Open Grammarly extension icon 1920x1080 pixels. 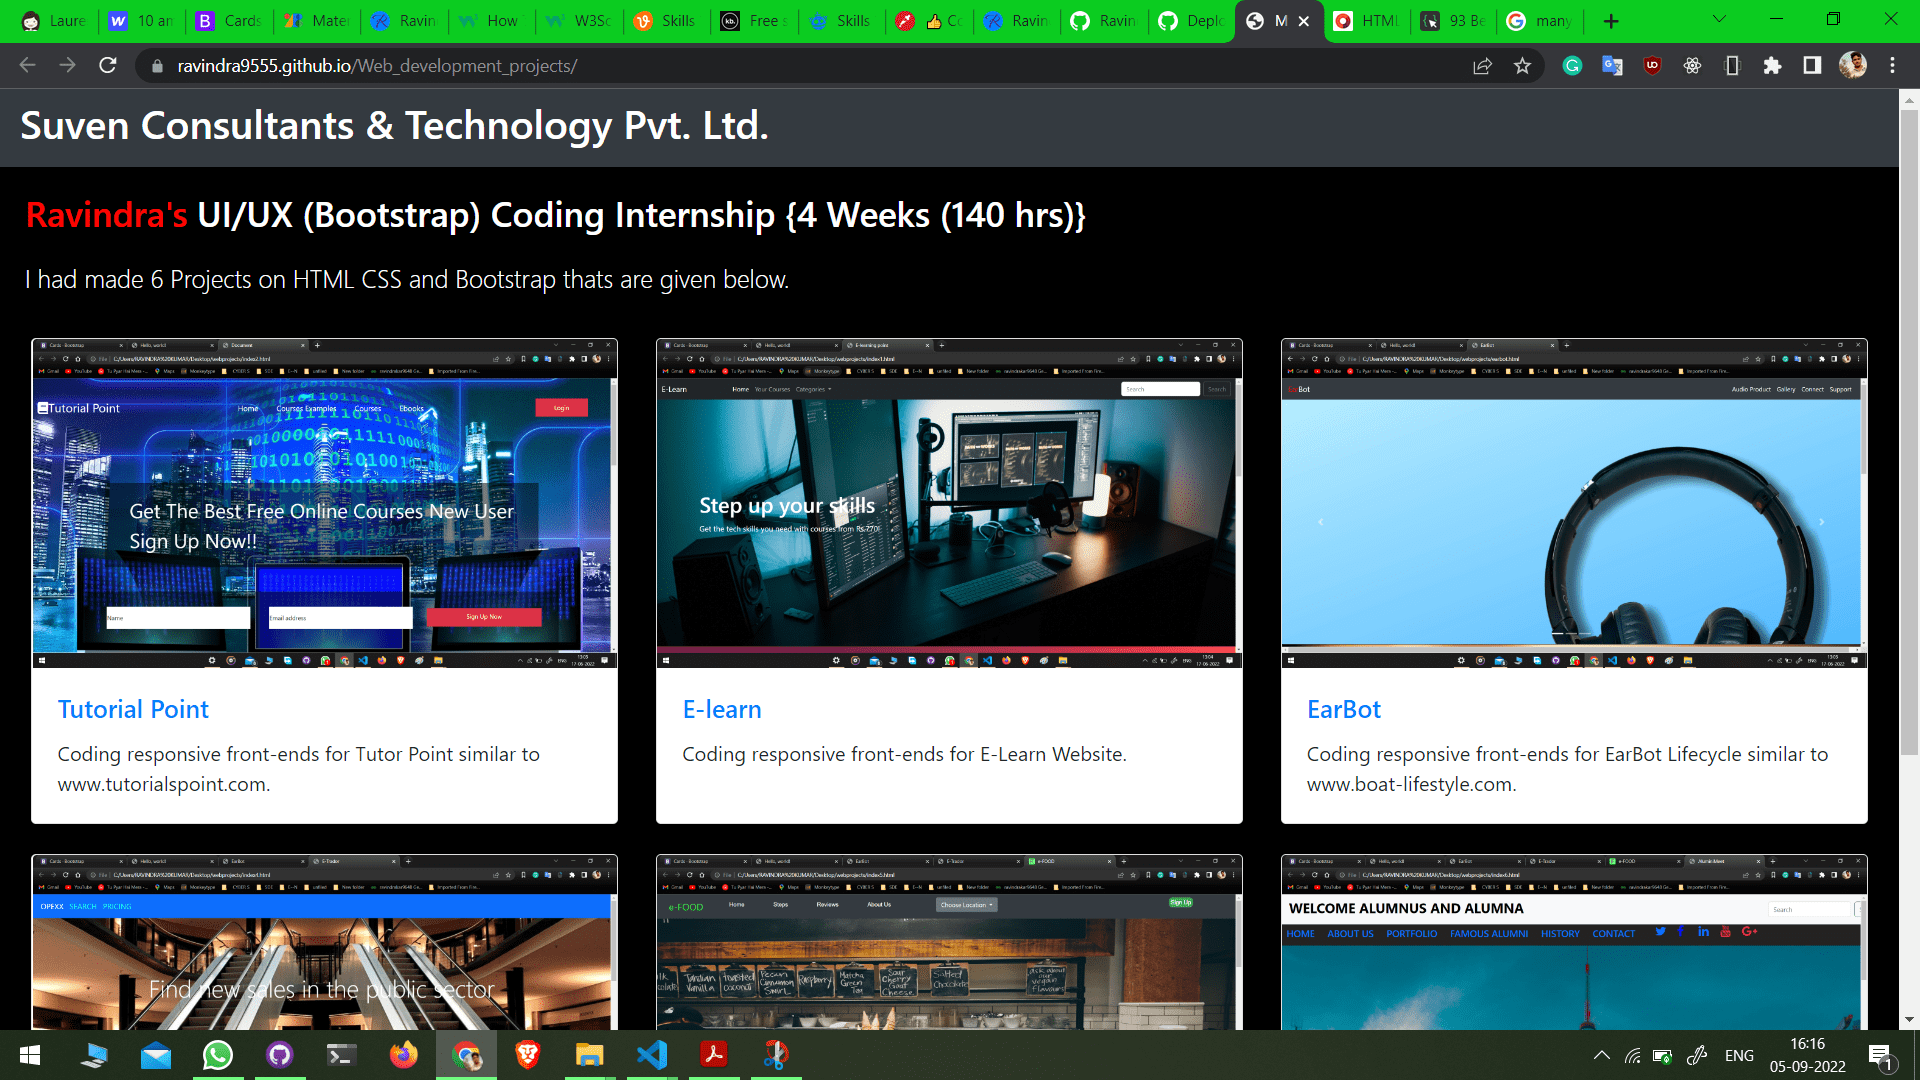pyautogui.click(x=1572, y=66)
